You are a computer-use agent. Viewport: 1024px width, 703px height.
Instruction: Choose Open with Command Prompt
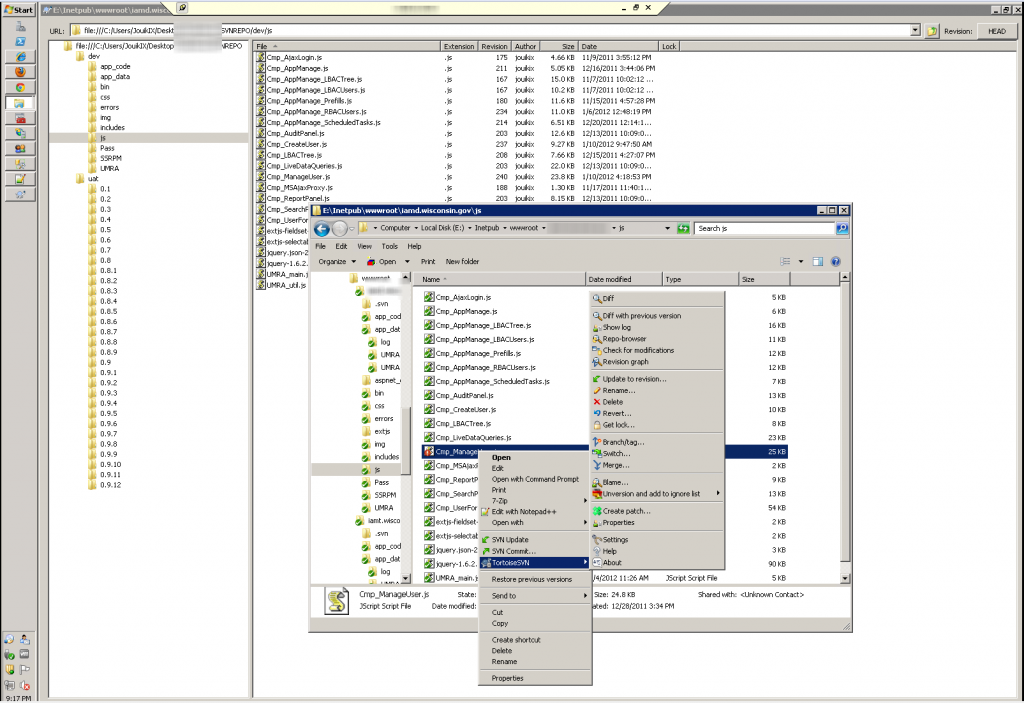coord(535,479)
